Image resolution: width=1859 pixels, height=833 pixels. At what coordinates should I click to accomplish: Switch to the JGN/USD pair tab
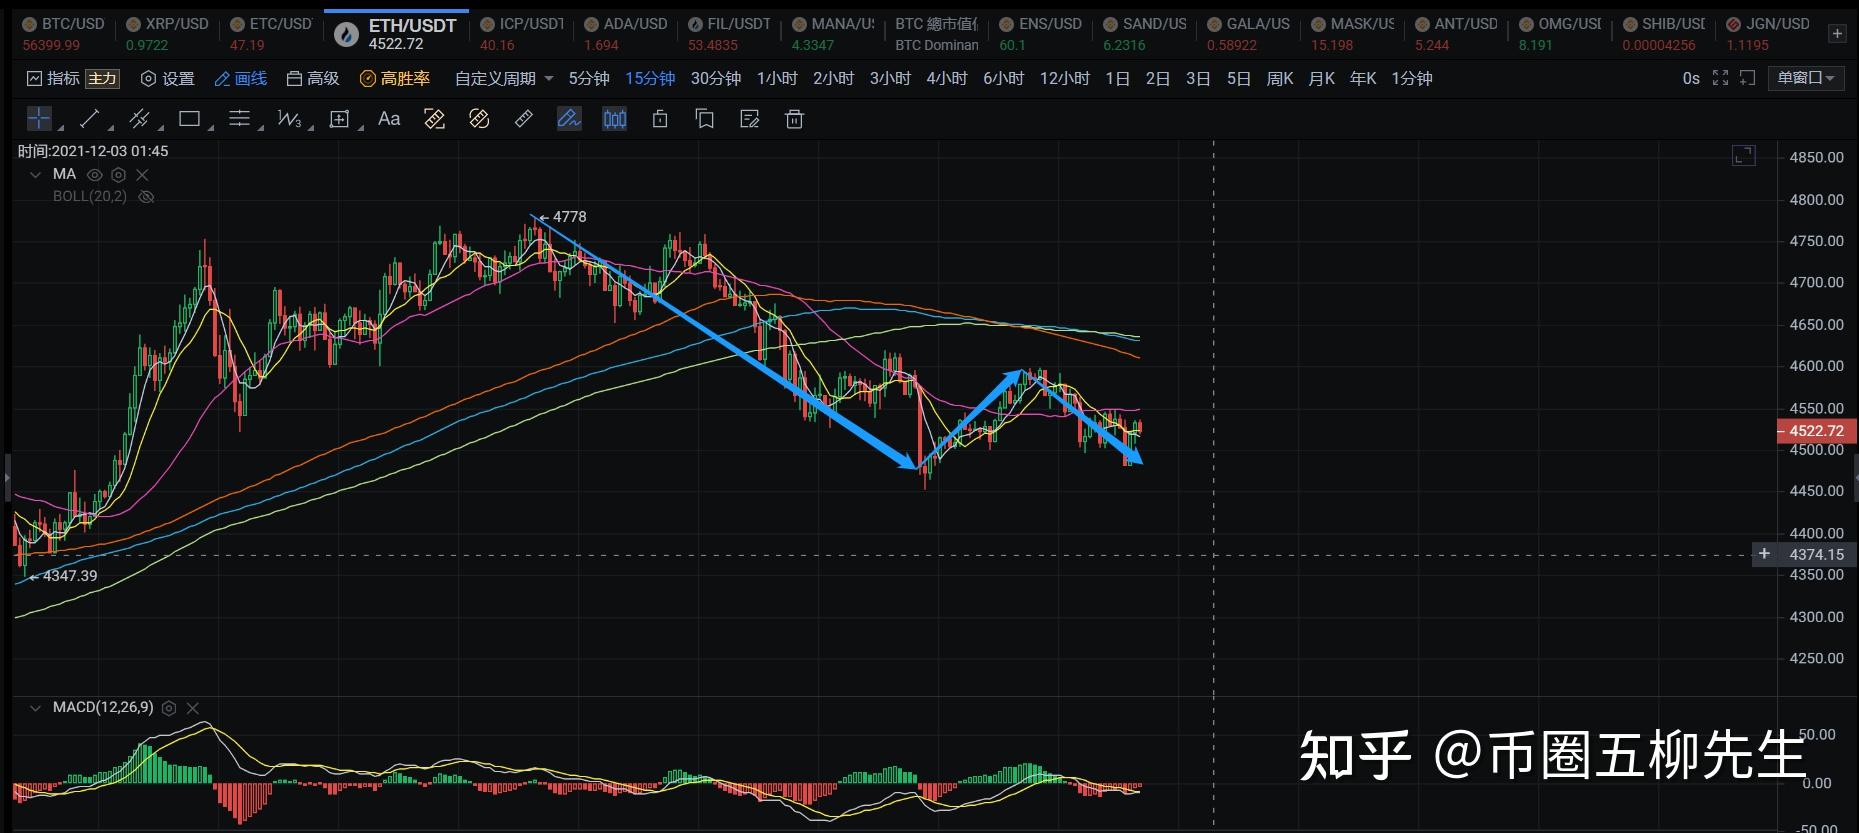point(1768,33)
